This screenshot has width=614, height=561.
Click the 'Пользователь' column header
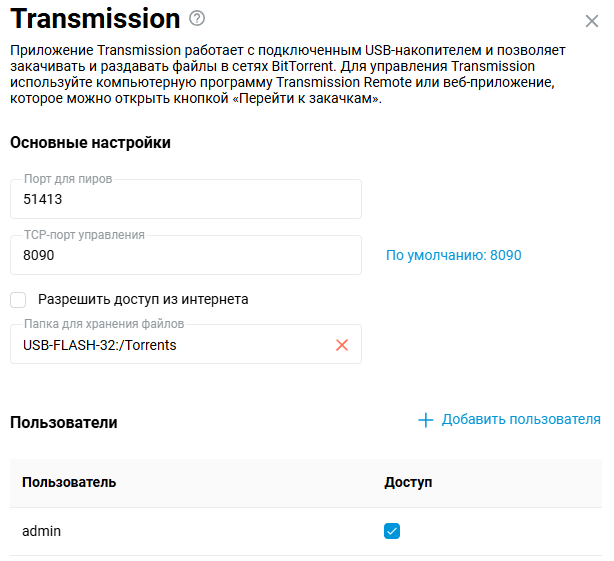[x=69, y=483]
